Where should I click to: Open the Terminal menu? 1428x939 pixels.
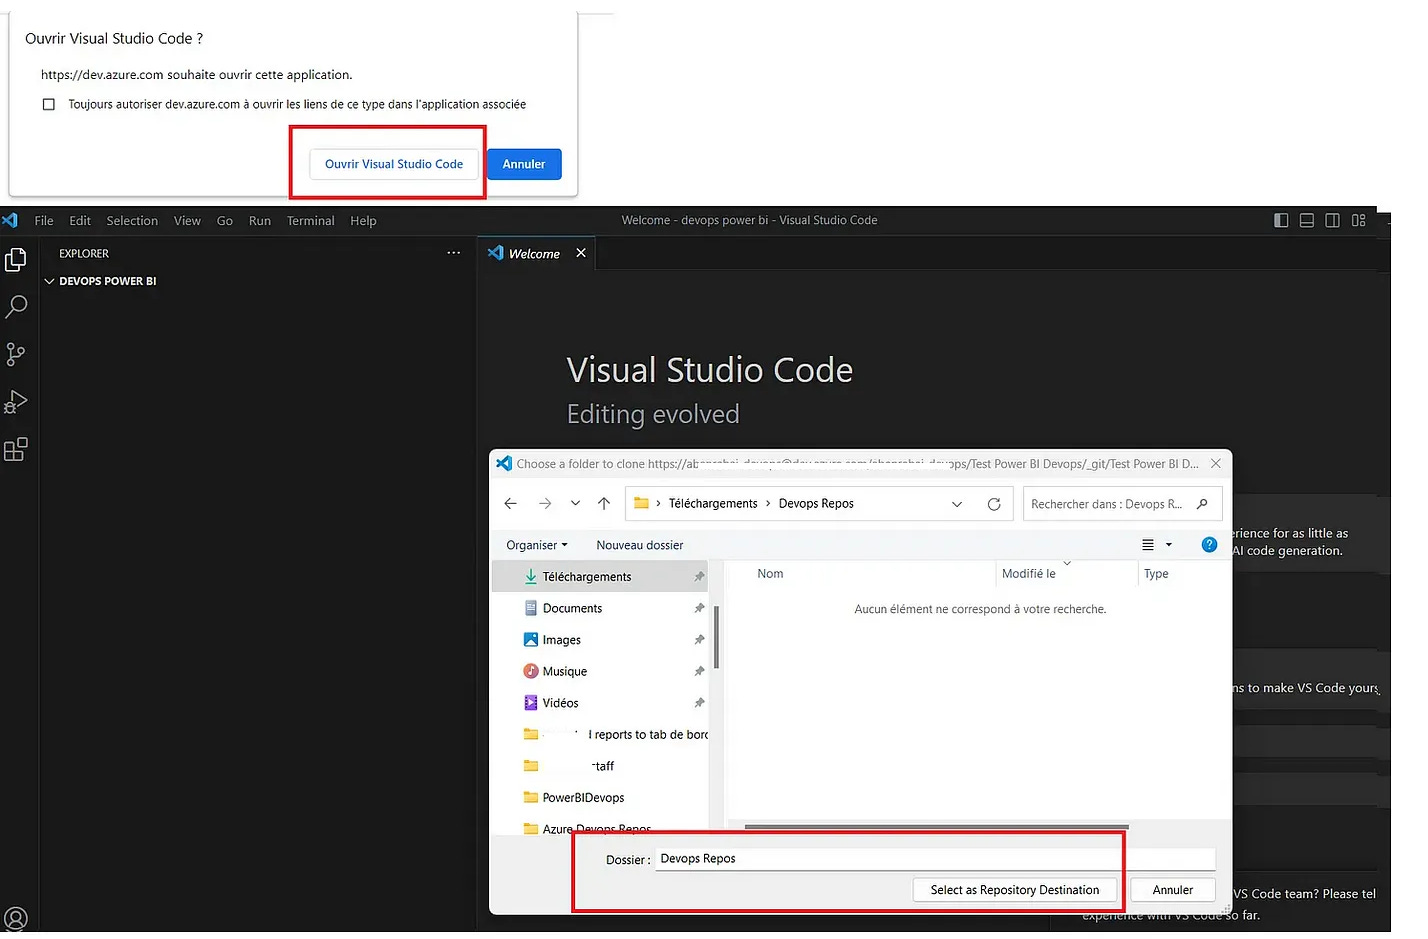pos(311,220)
